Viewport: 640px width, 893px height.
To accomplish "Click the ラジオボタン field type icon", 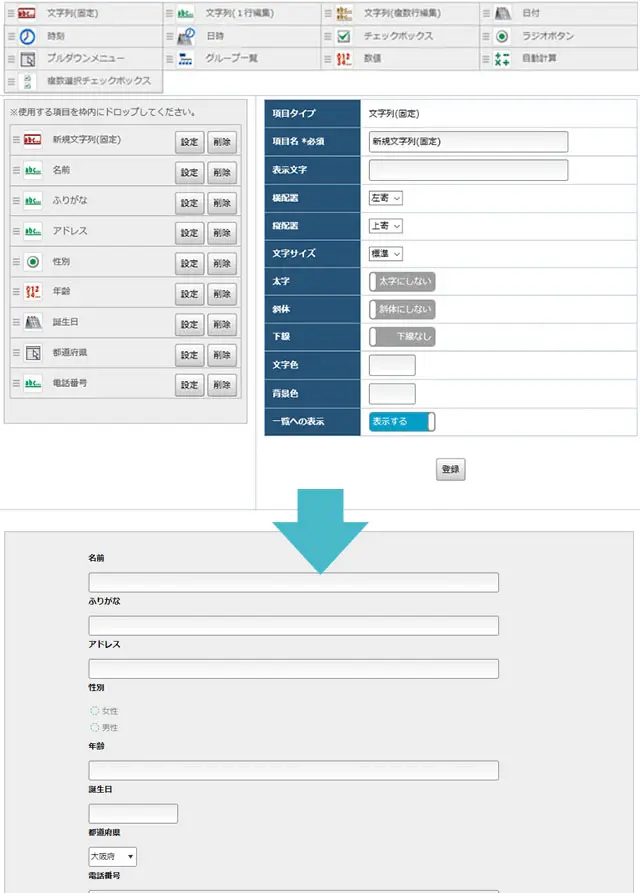I will (x=501, y=36).
